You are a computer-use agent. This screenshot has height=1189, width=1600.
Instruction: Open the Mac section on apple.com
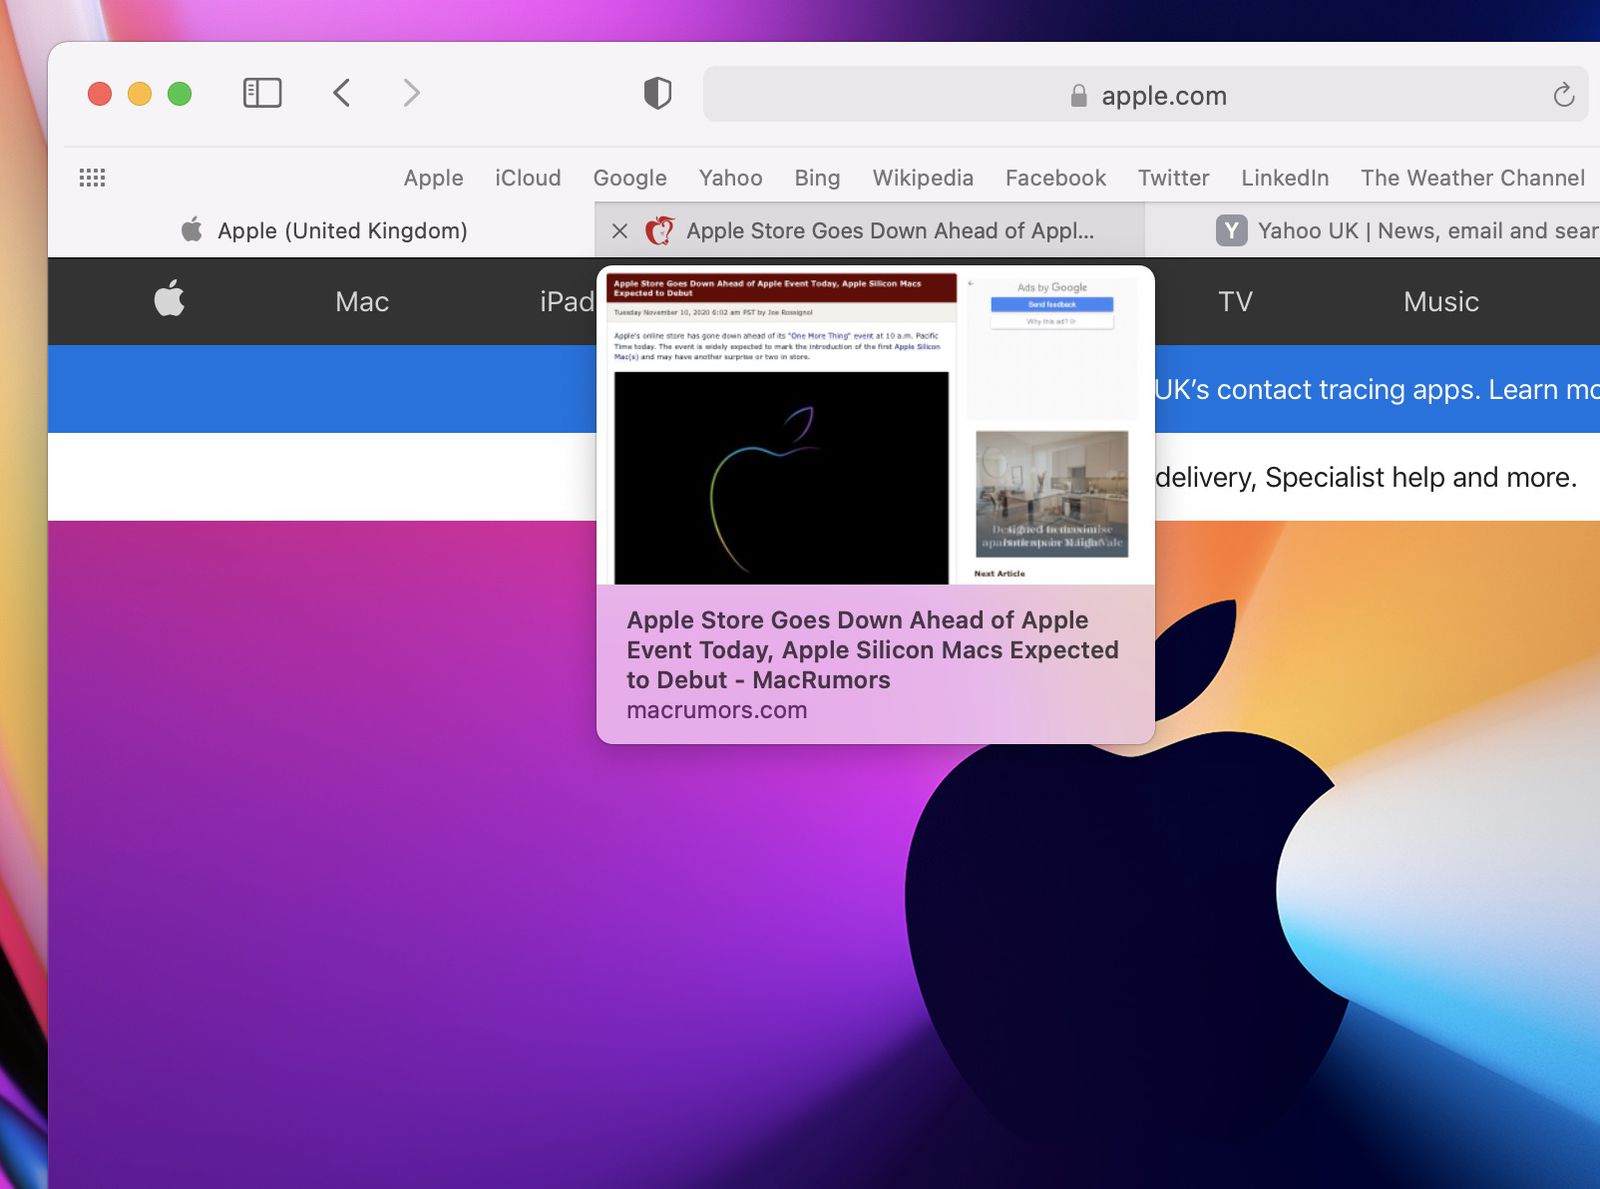361,301
